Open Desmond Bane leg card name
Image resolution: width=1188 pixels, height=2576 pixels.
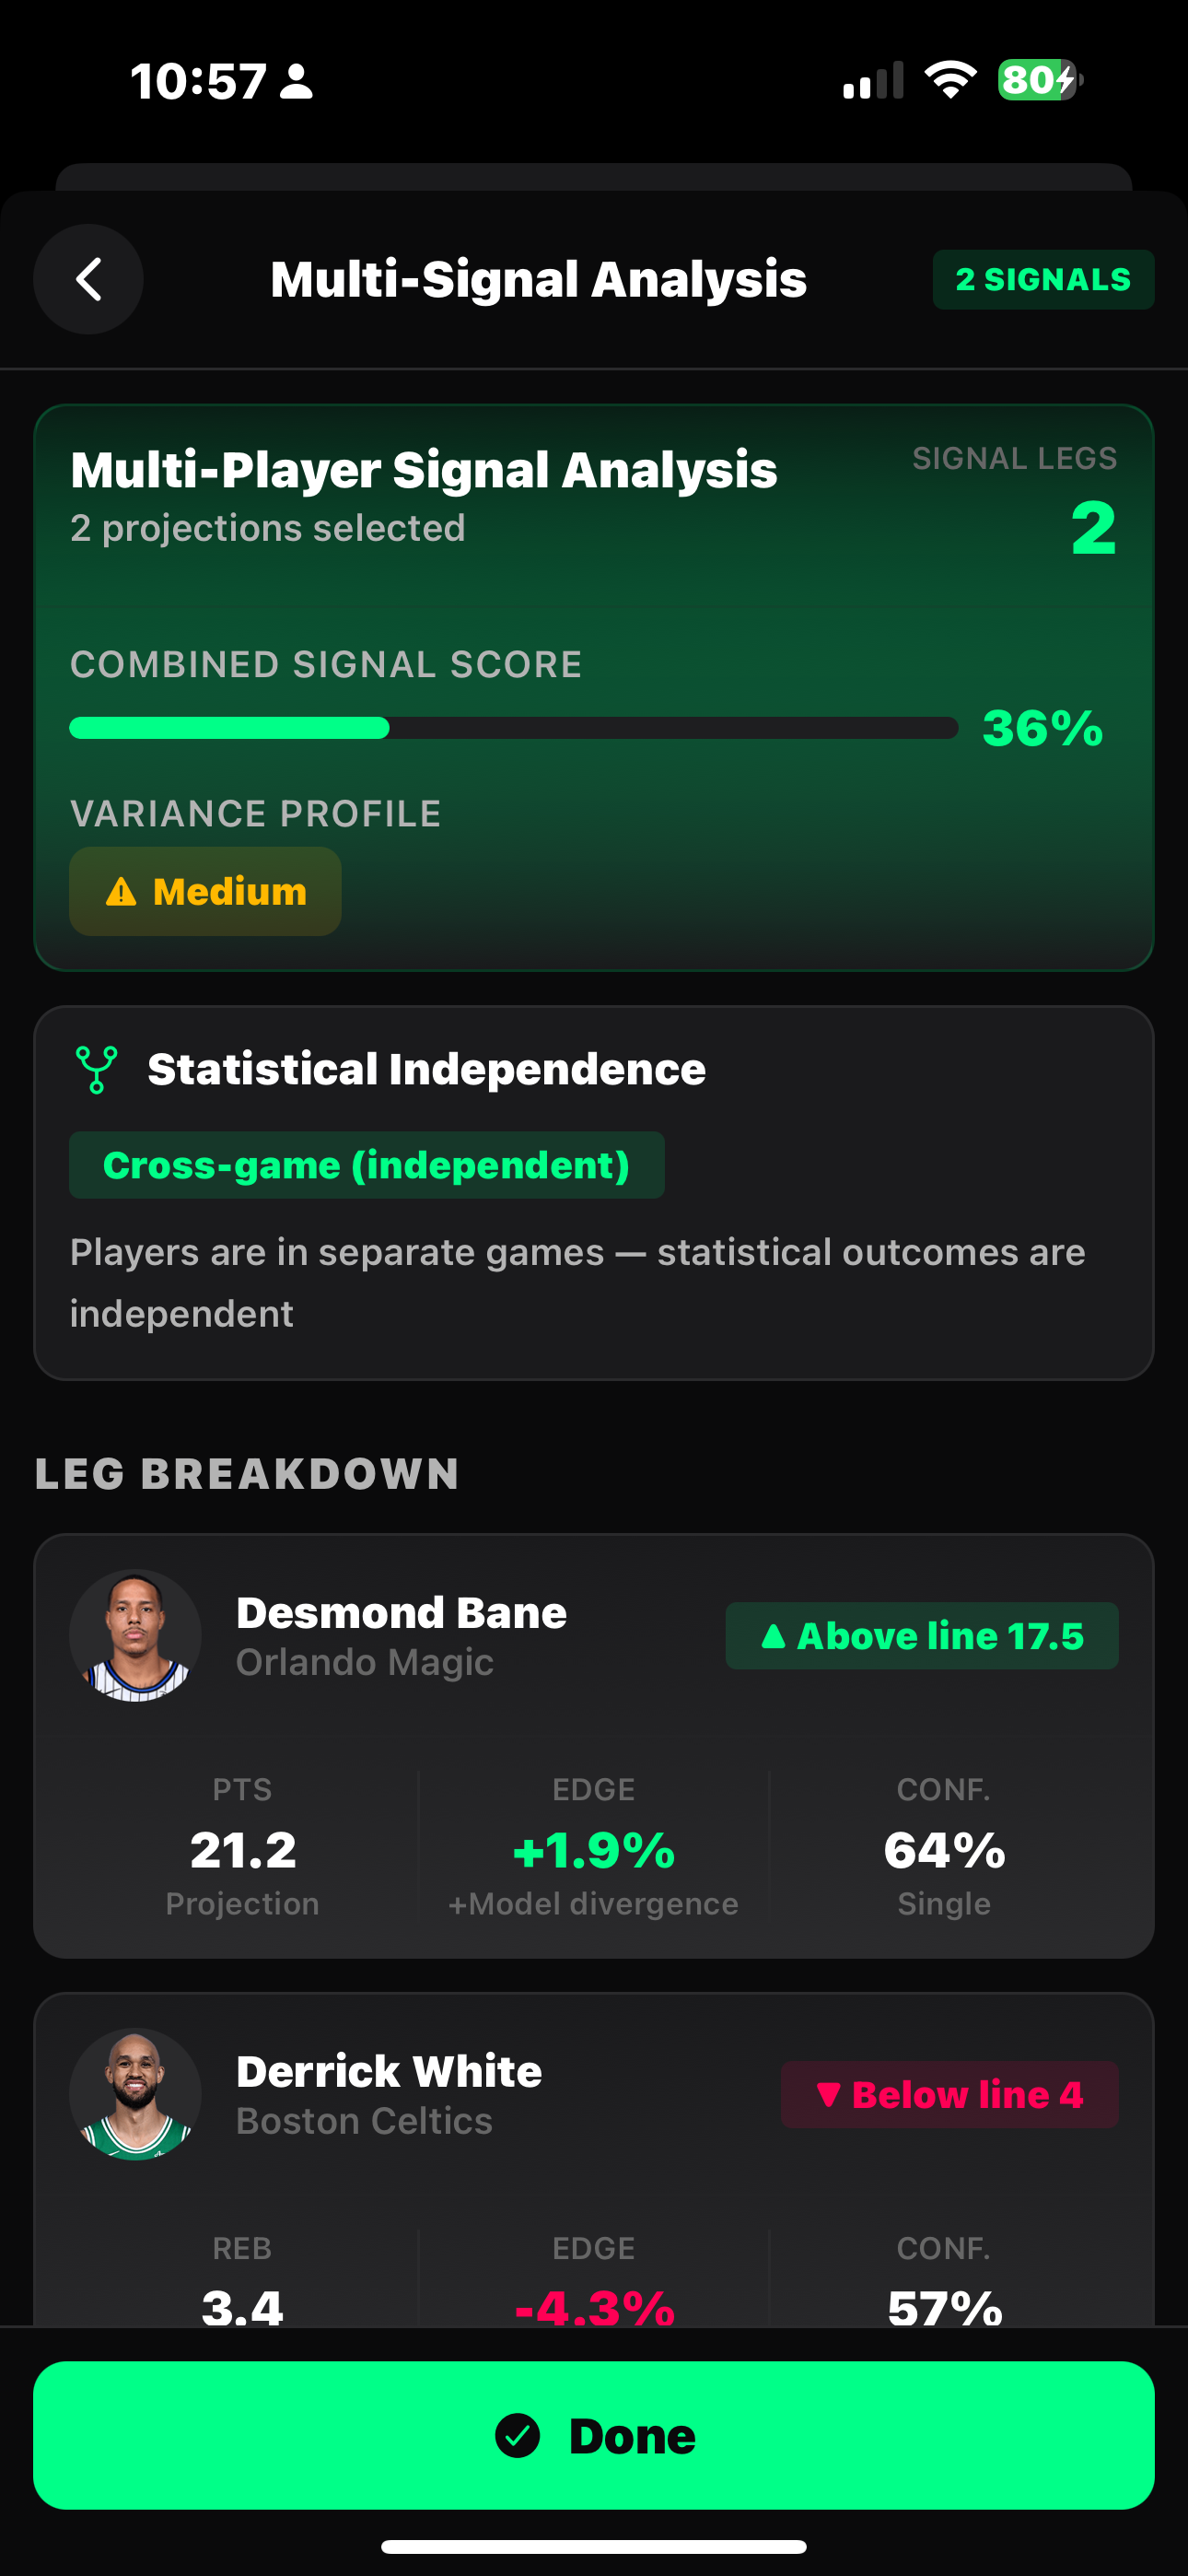click(x=401, y=1613)
